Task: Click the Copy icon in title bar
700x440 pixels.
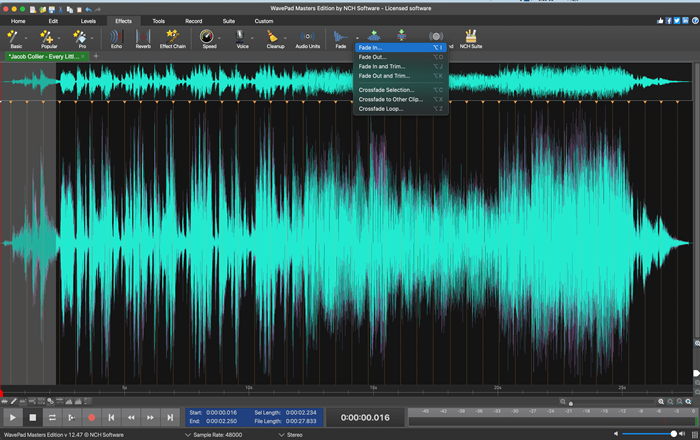Action: click(70, 9)
